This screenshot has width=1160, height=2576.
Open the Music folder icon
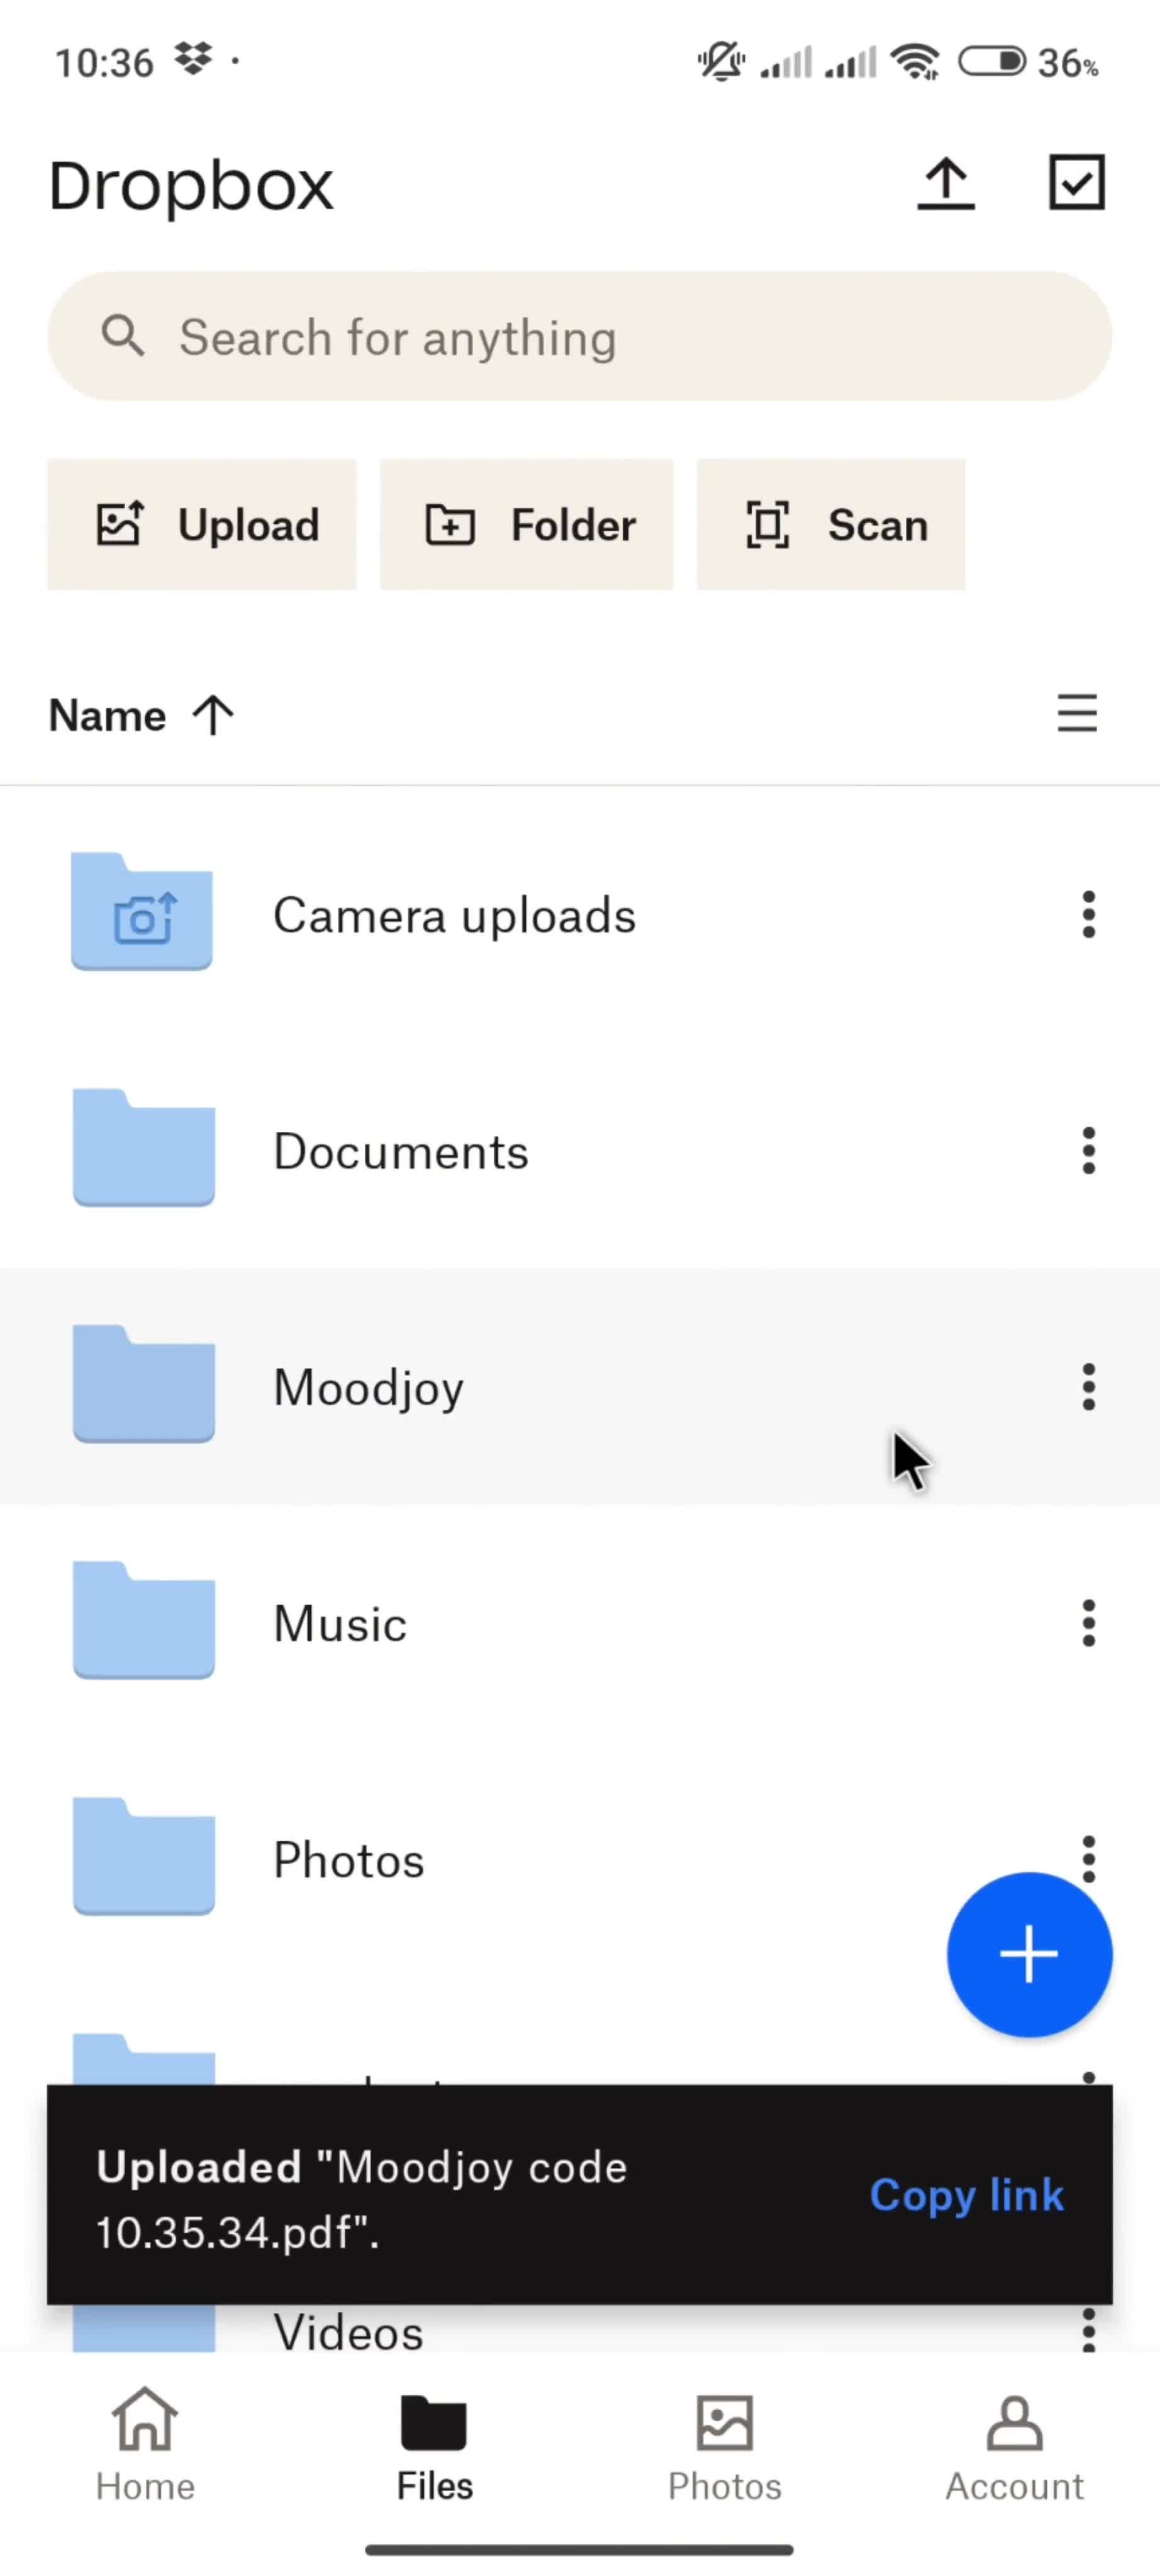(x=144, y=1620)
